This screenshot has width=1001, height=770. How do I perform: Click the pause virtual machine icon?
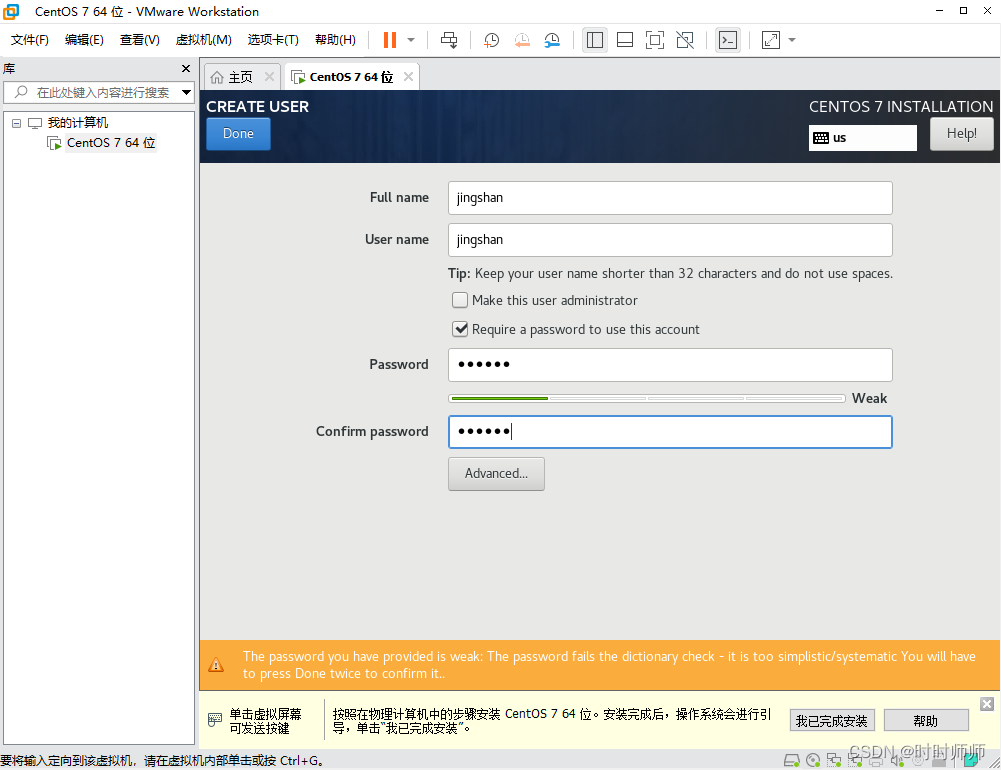coord(389,40)
